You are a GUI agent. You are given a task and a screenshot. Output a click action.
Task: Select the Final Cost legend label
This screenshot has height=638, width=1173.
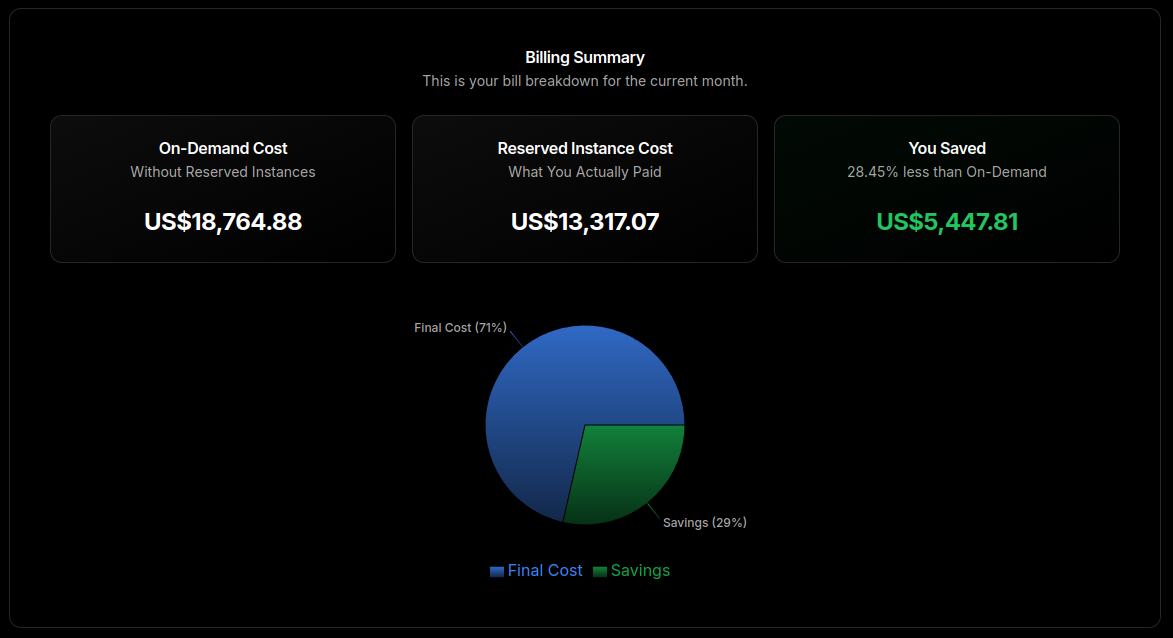546,570
